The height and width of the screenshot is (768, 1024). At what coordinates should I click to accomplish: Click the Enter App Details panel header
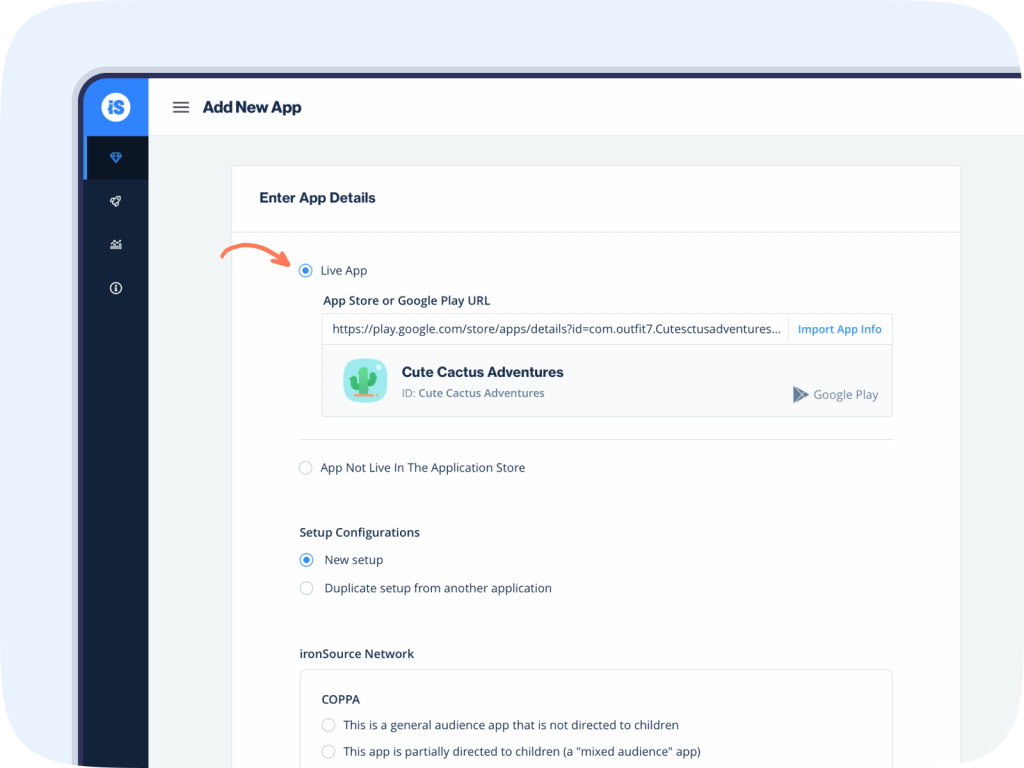point(317,197)
